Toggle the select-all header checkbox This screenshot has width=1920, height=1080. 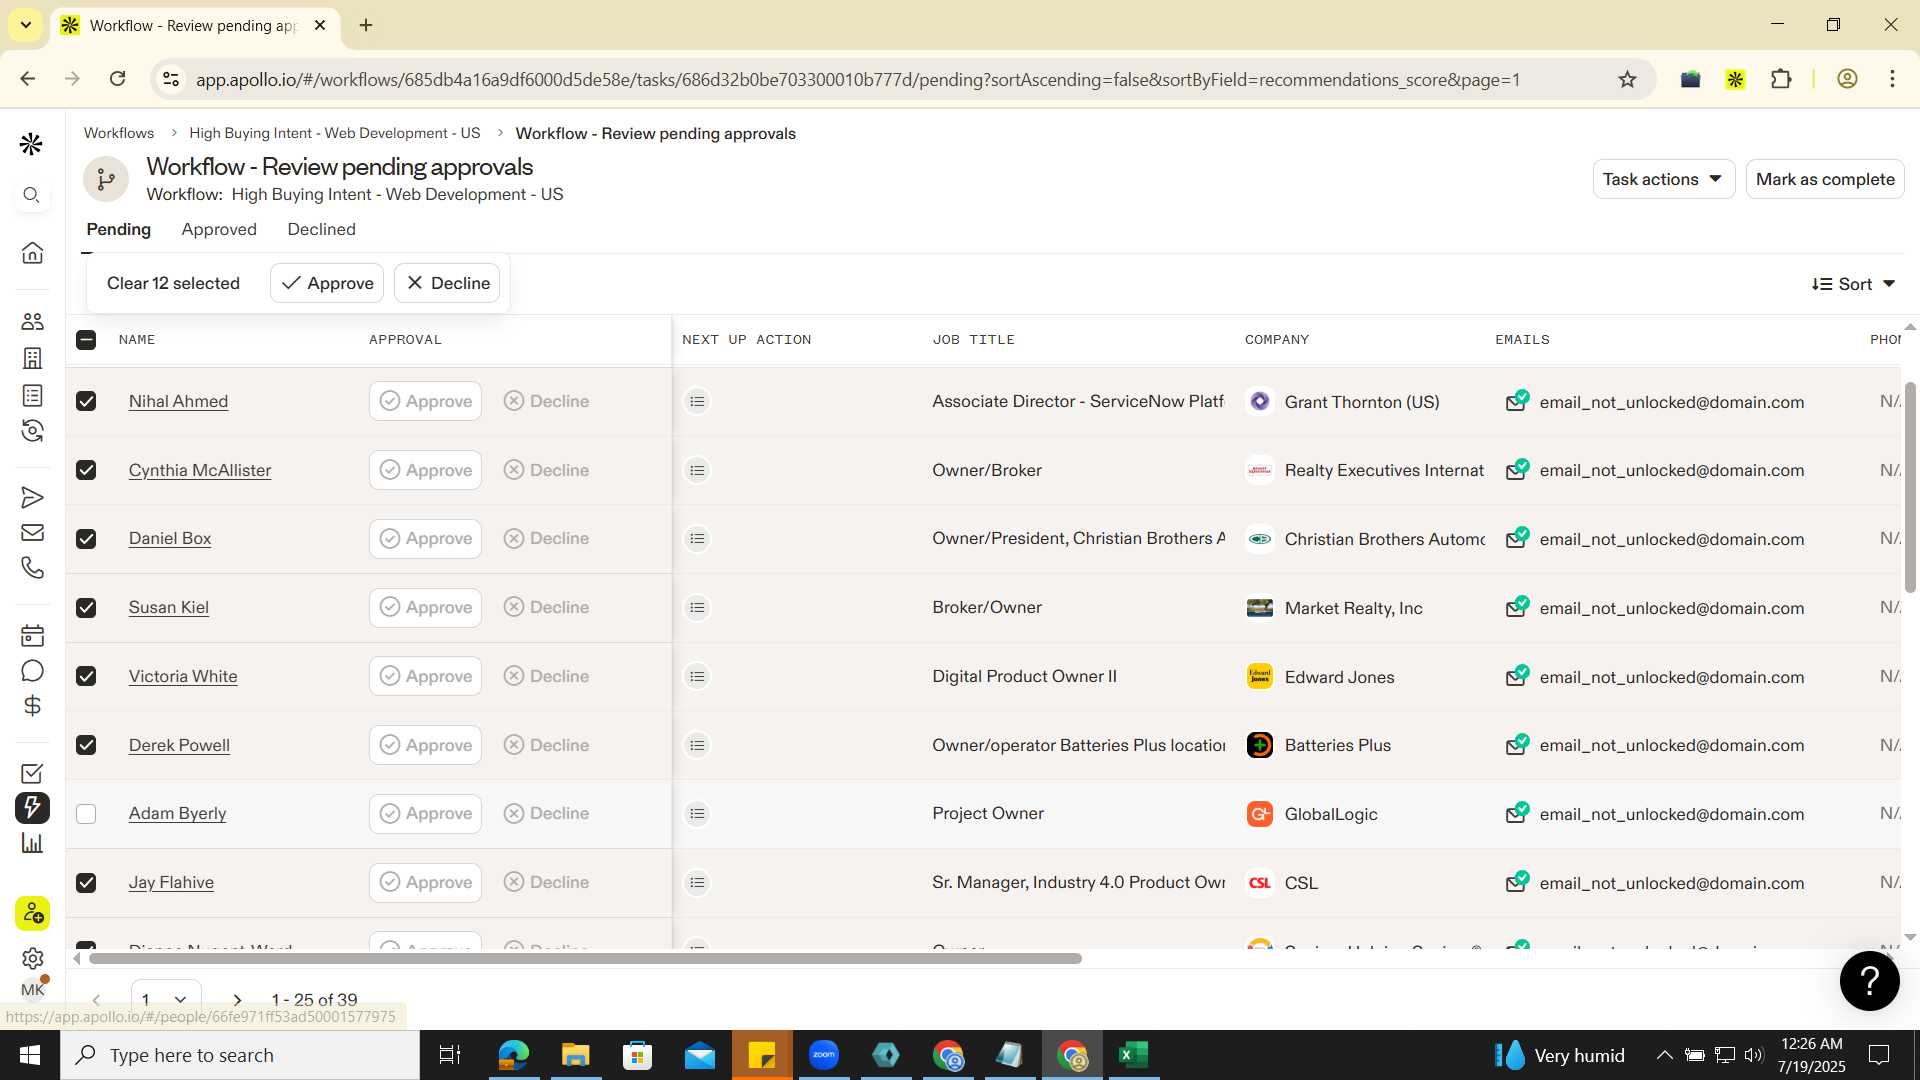[86, 340]
